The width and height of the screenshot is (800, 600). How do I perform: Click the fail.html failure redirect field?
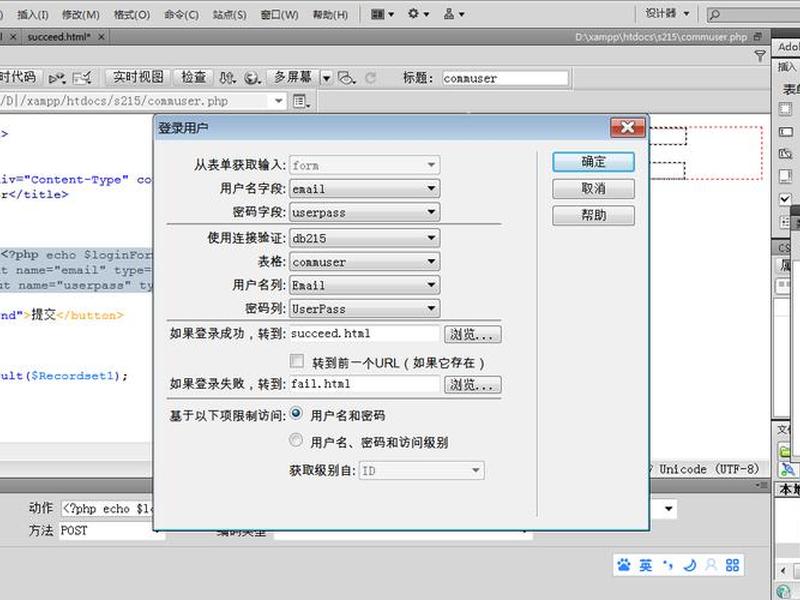[364, 384]
